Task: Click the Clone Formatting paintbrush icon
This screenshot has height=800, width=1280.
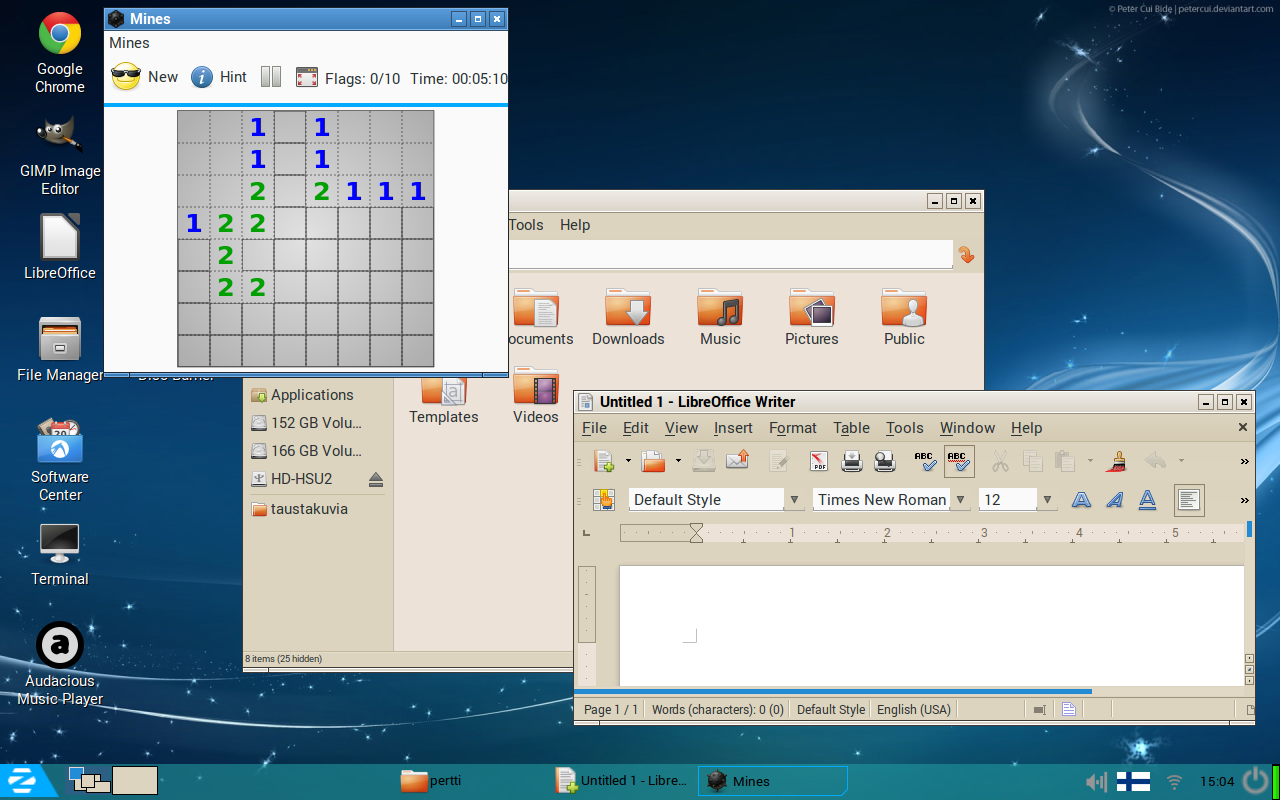Action: coord(1118,461)
